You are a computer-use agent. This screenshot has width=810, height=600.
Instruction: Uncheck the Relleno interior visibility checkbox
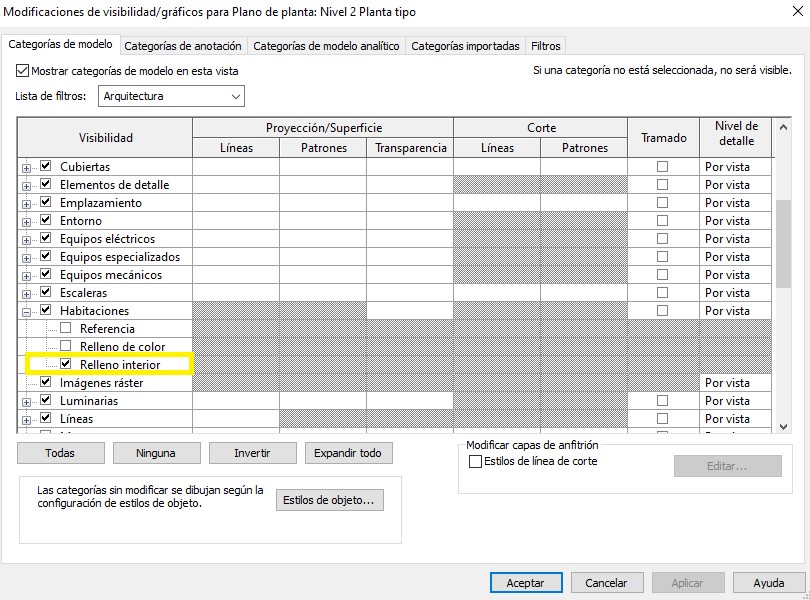66,365
